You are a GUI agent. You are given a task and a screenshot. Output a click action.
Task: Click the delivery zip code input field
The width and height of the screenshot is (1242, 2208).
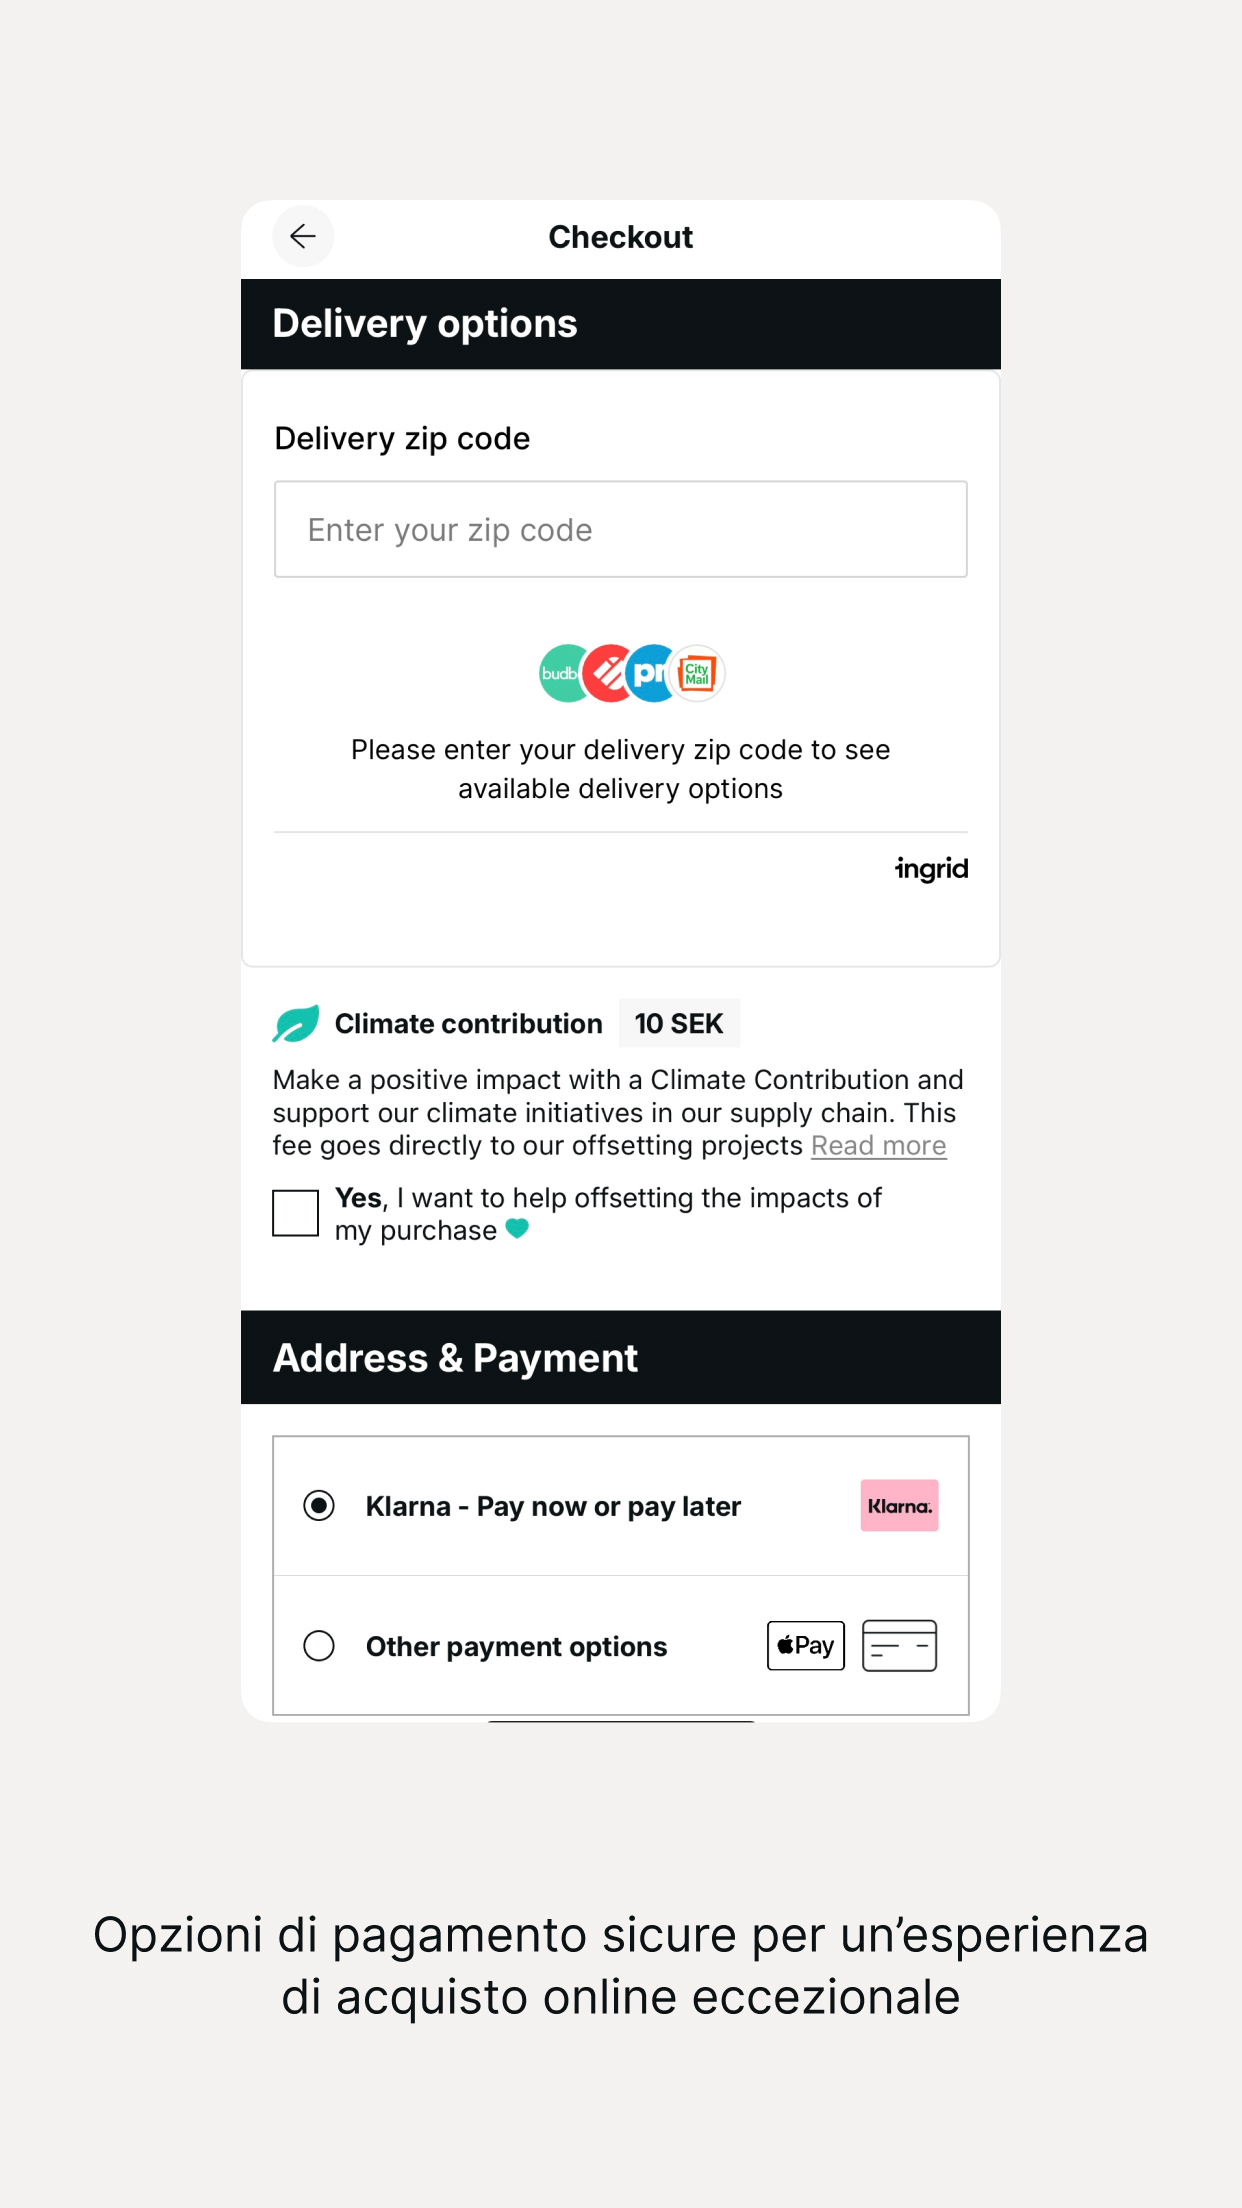point(620,529)
